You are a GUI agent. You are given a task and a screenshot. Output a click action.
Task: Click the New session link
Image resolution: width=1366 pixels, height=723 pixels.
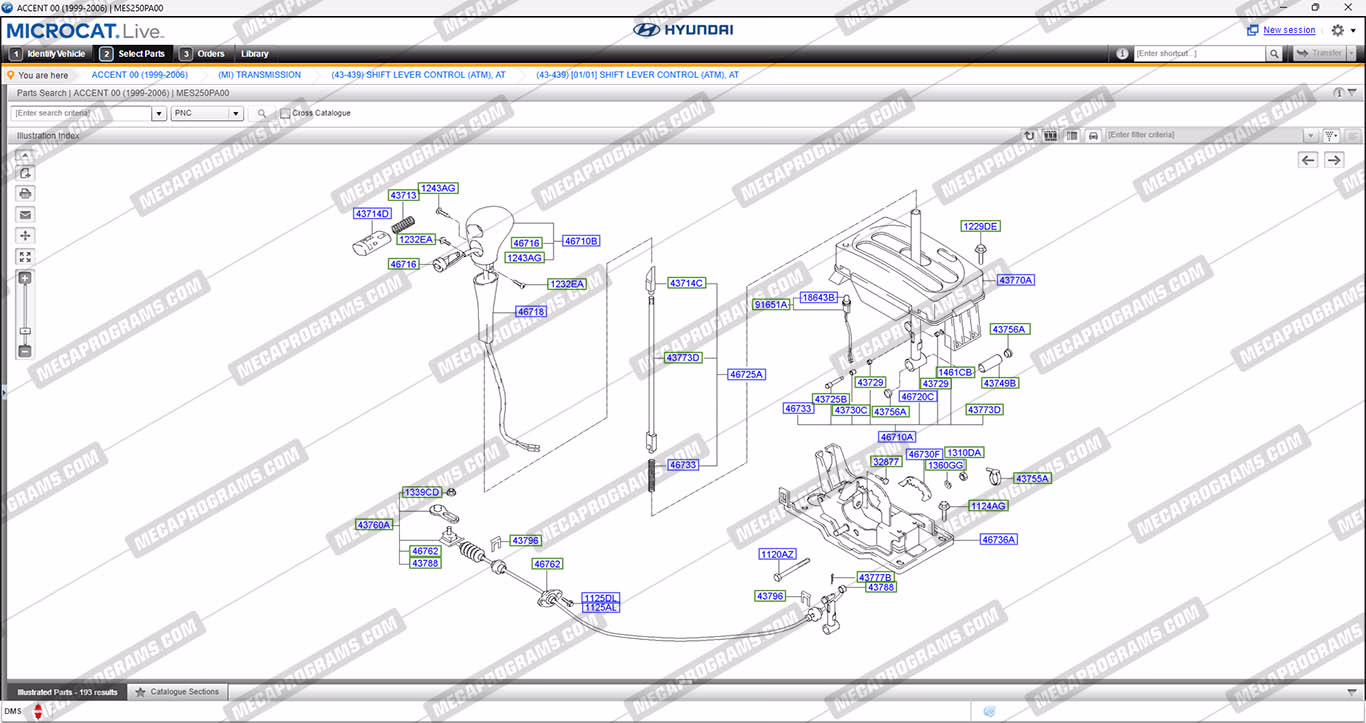[x=1289, y=30]
